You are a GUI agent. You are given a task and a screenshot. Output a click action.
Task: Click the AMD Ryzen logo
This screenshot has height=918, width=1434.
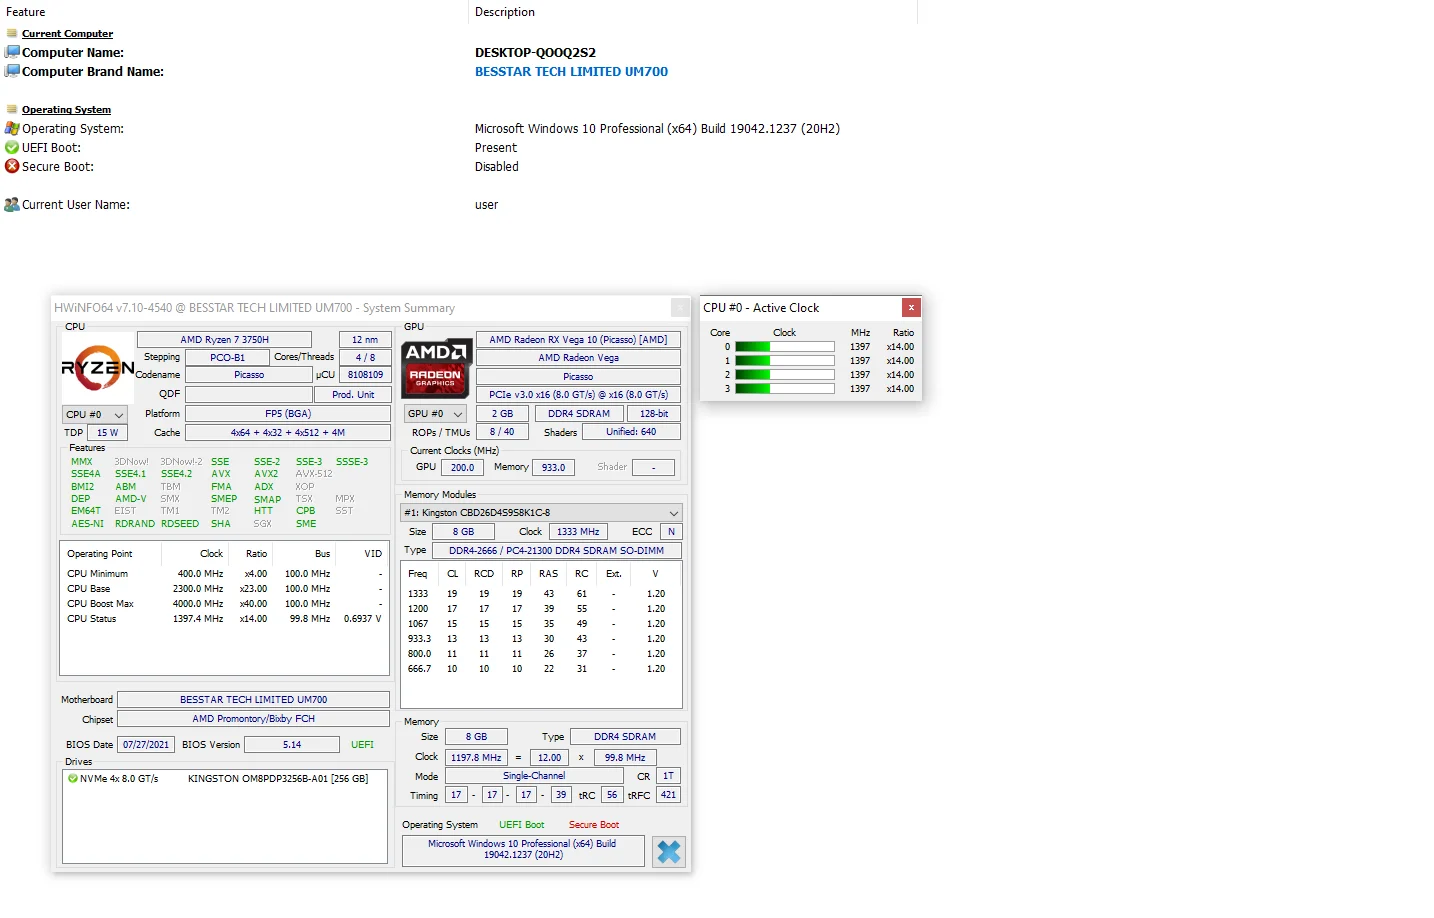[x=98, y=368]
